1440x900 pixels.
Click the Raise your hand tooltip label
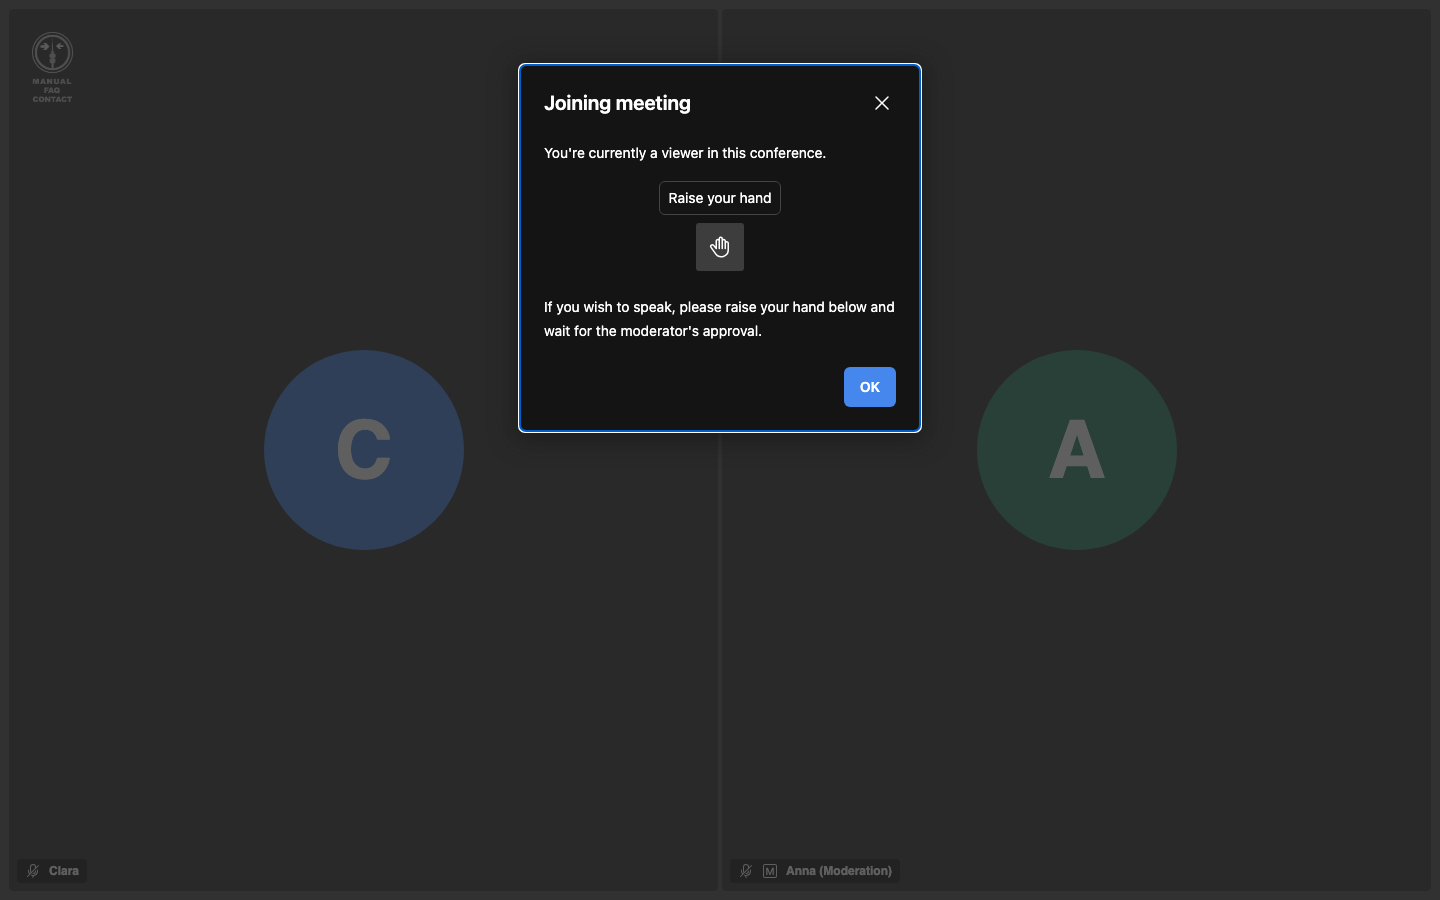(720, 198)
